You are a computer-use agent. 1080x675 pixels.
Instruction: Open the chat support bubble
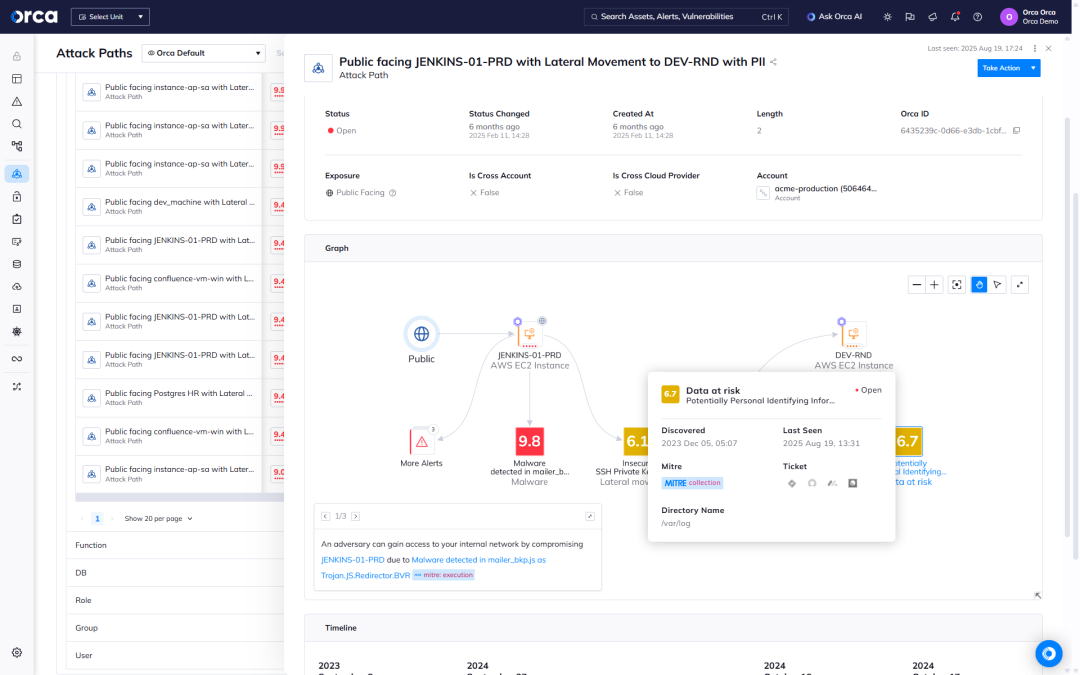point(1048,653)
